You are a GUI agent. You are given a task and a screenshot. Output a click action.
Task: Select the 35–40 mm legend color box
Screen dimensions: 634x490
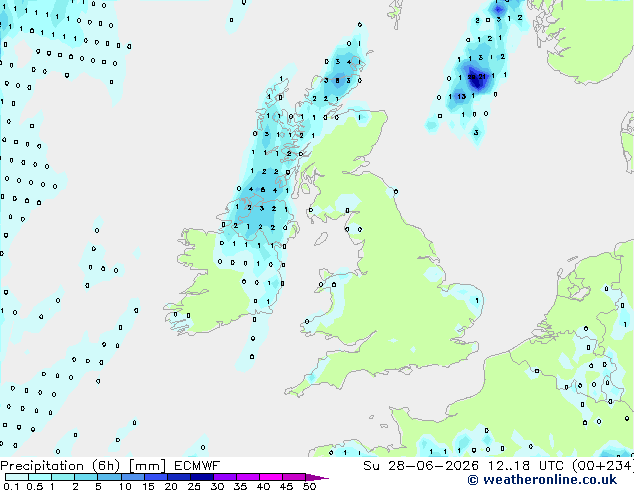point(248,477)
